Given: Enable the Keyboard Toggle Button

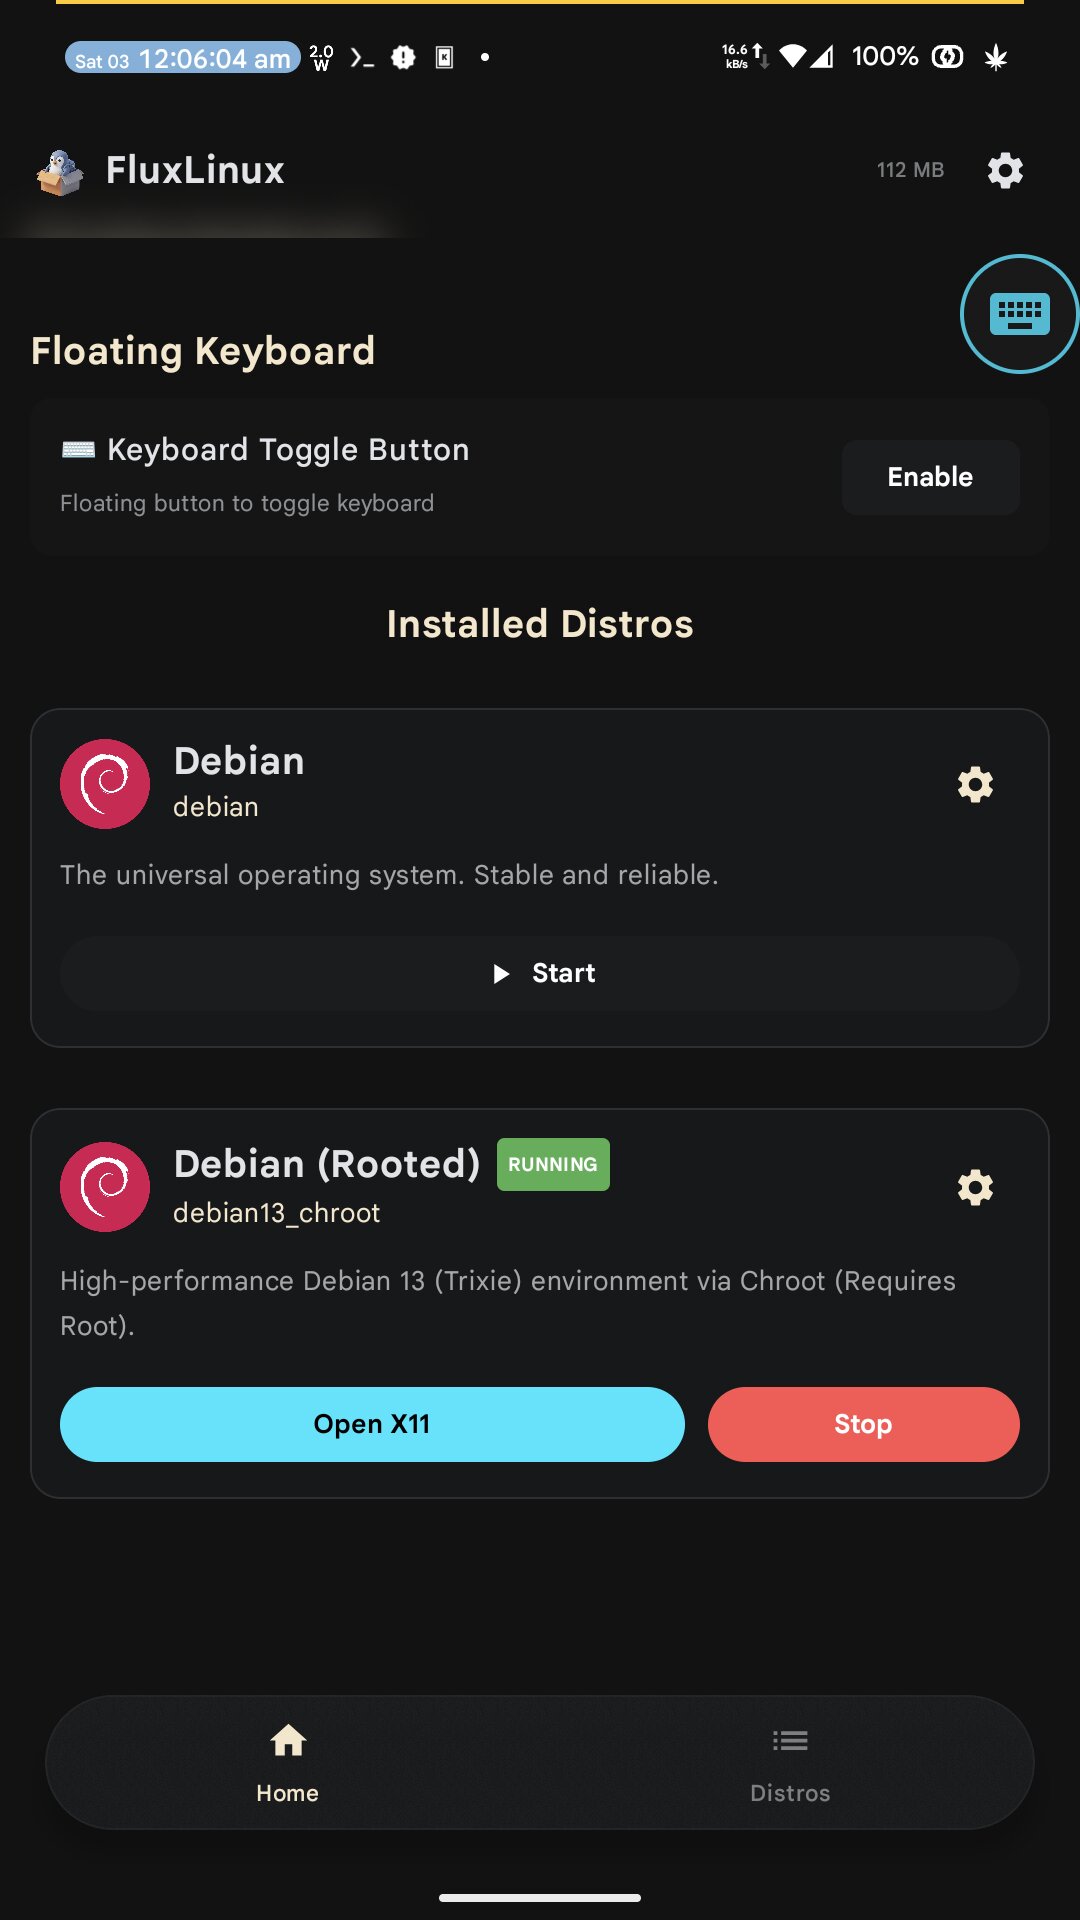Looking at the screenshot, I should click(x=930, y=477).
